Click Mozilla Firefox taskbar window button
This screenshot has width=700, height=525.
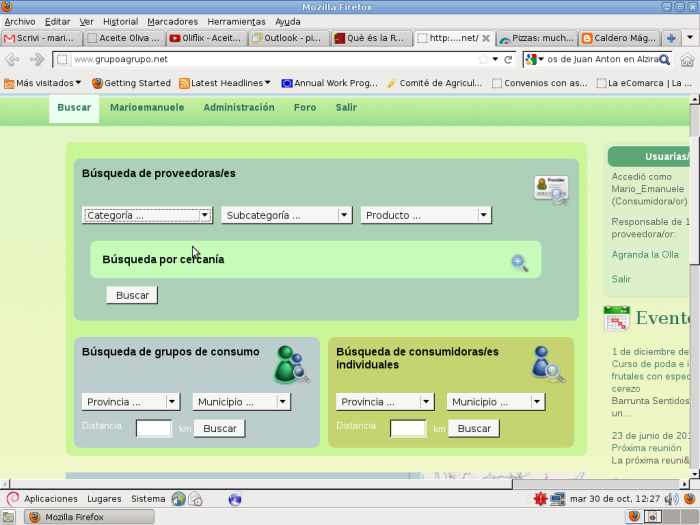(x=89, y=517)
